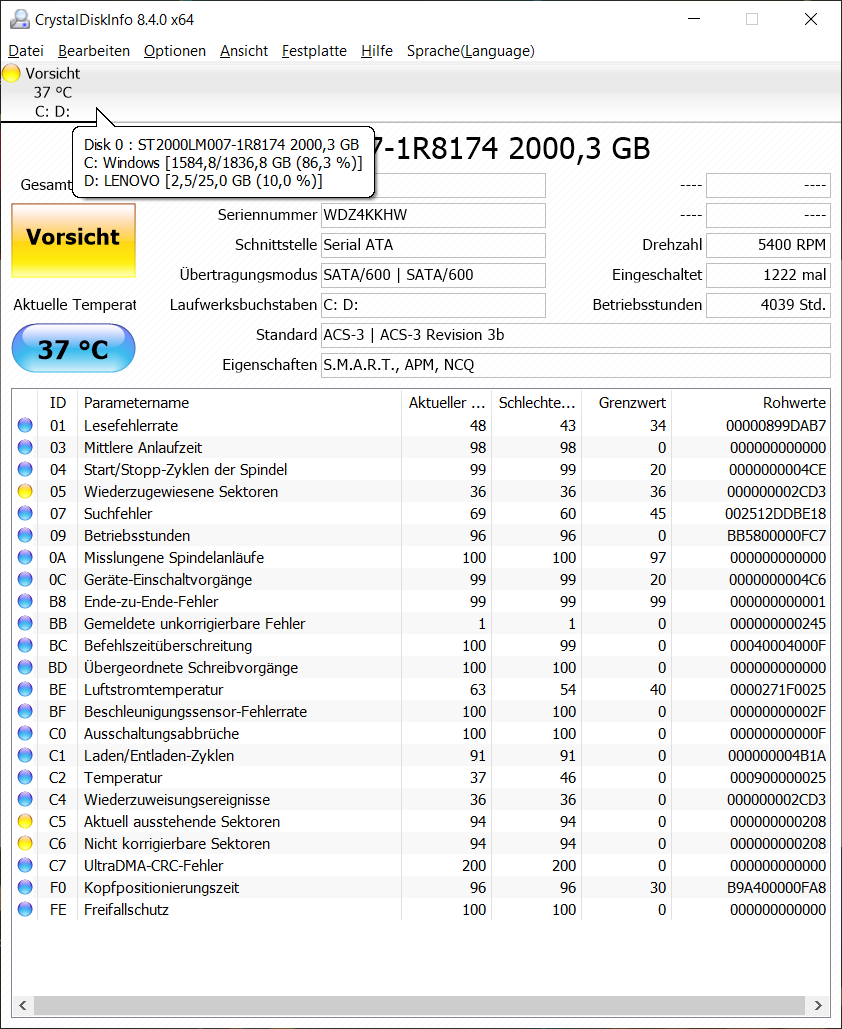Click the Rohwerte column header

(x=751, y=402)
